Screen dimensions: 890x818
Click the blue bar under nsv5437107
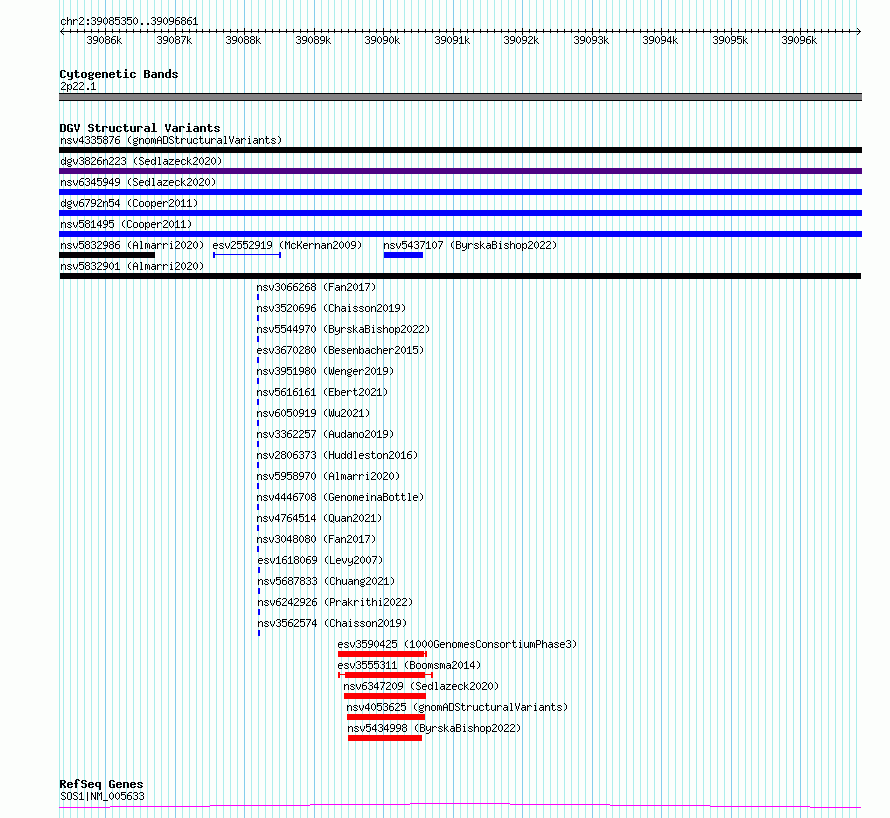click(403, 255)
